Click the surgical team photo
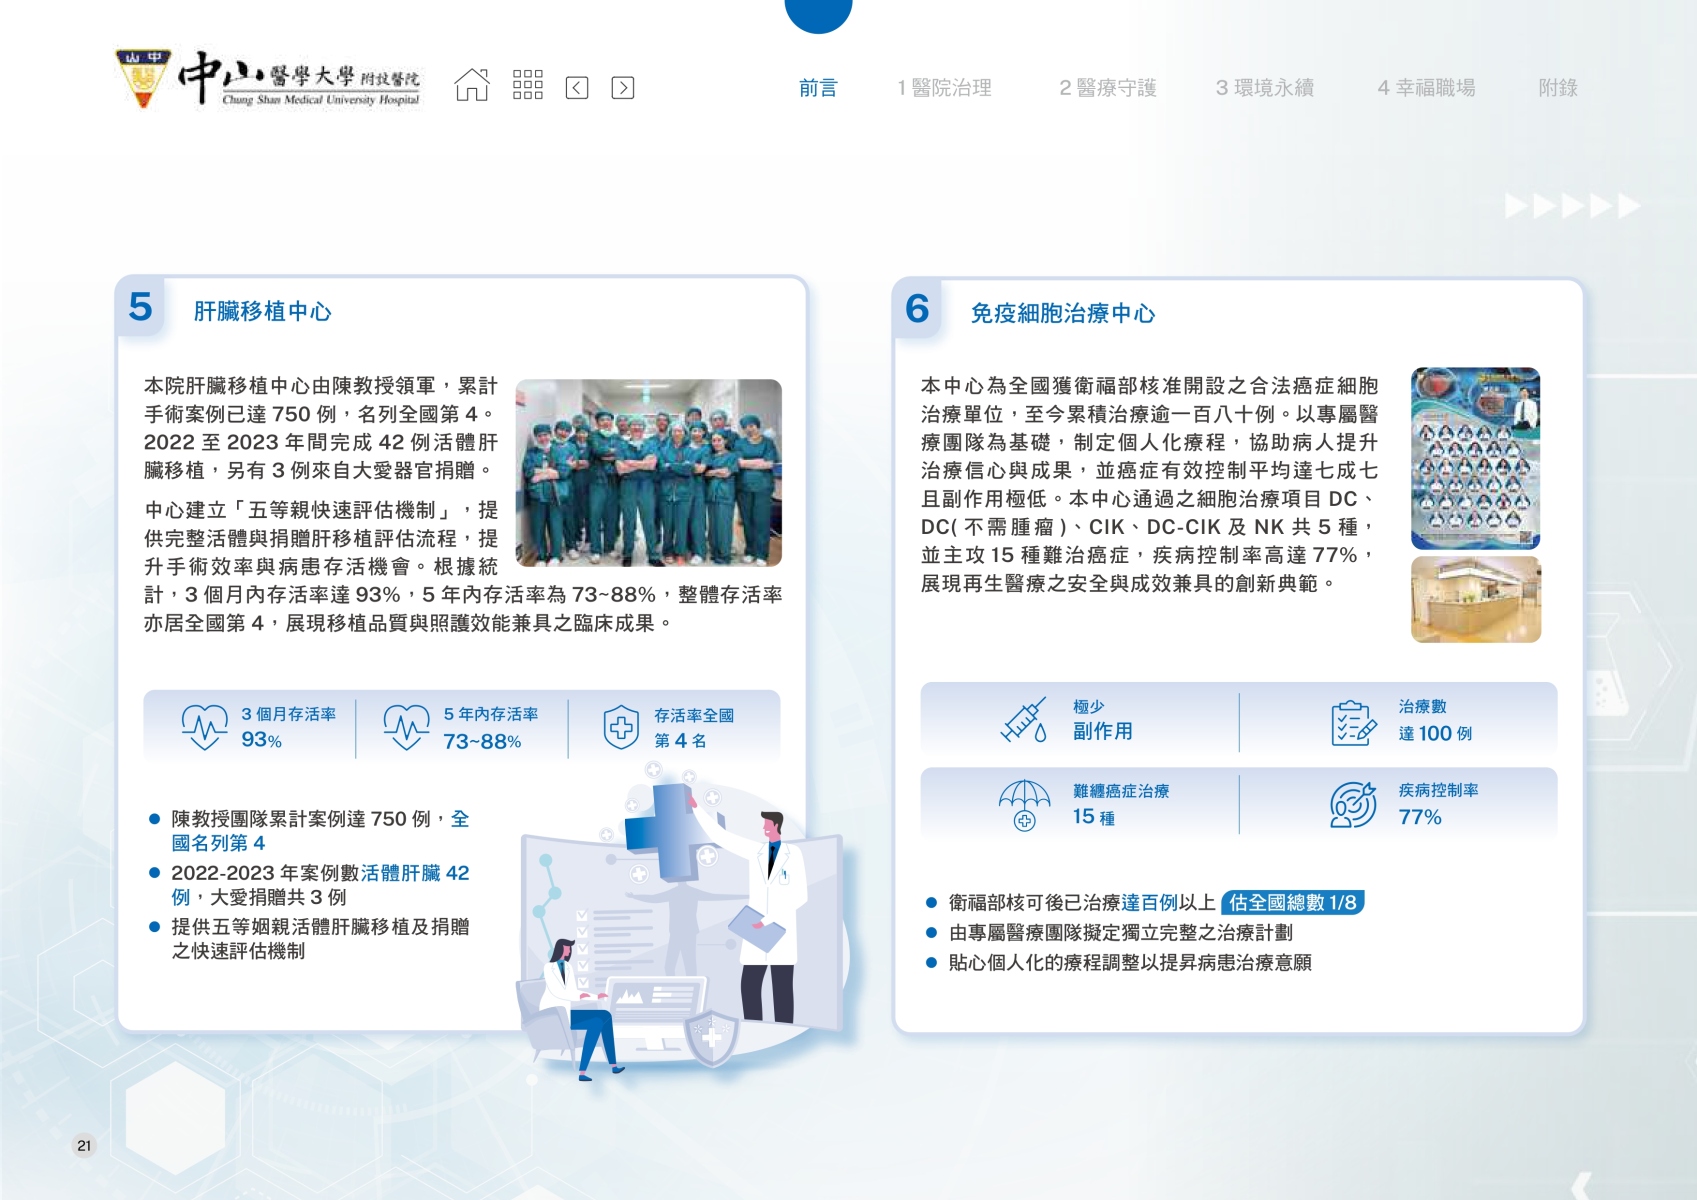Image resolution: width=1697 pixels, height=1200 pixels. [x=648, y=472]
